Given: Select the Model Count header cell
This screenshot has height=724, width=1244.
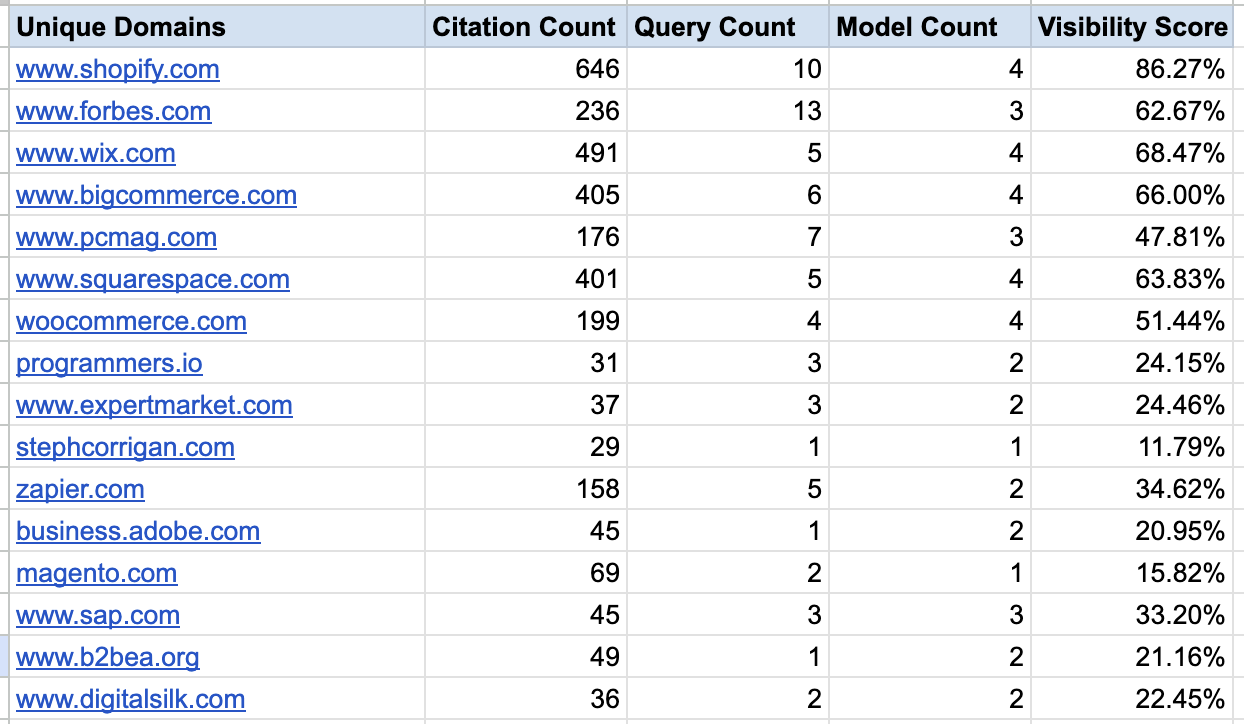Looking at the screenshot, I should (x=916, y=27).
